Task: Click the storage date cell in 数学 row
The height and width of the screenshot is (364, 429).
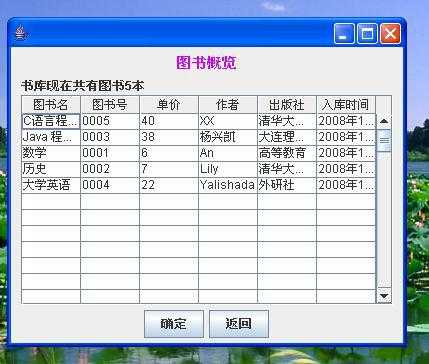Action: pos(346,153)
